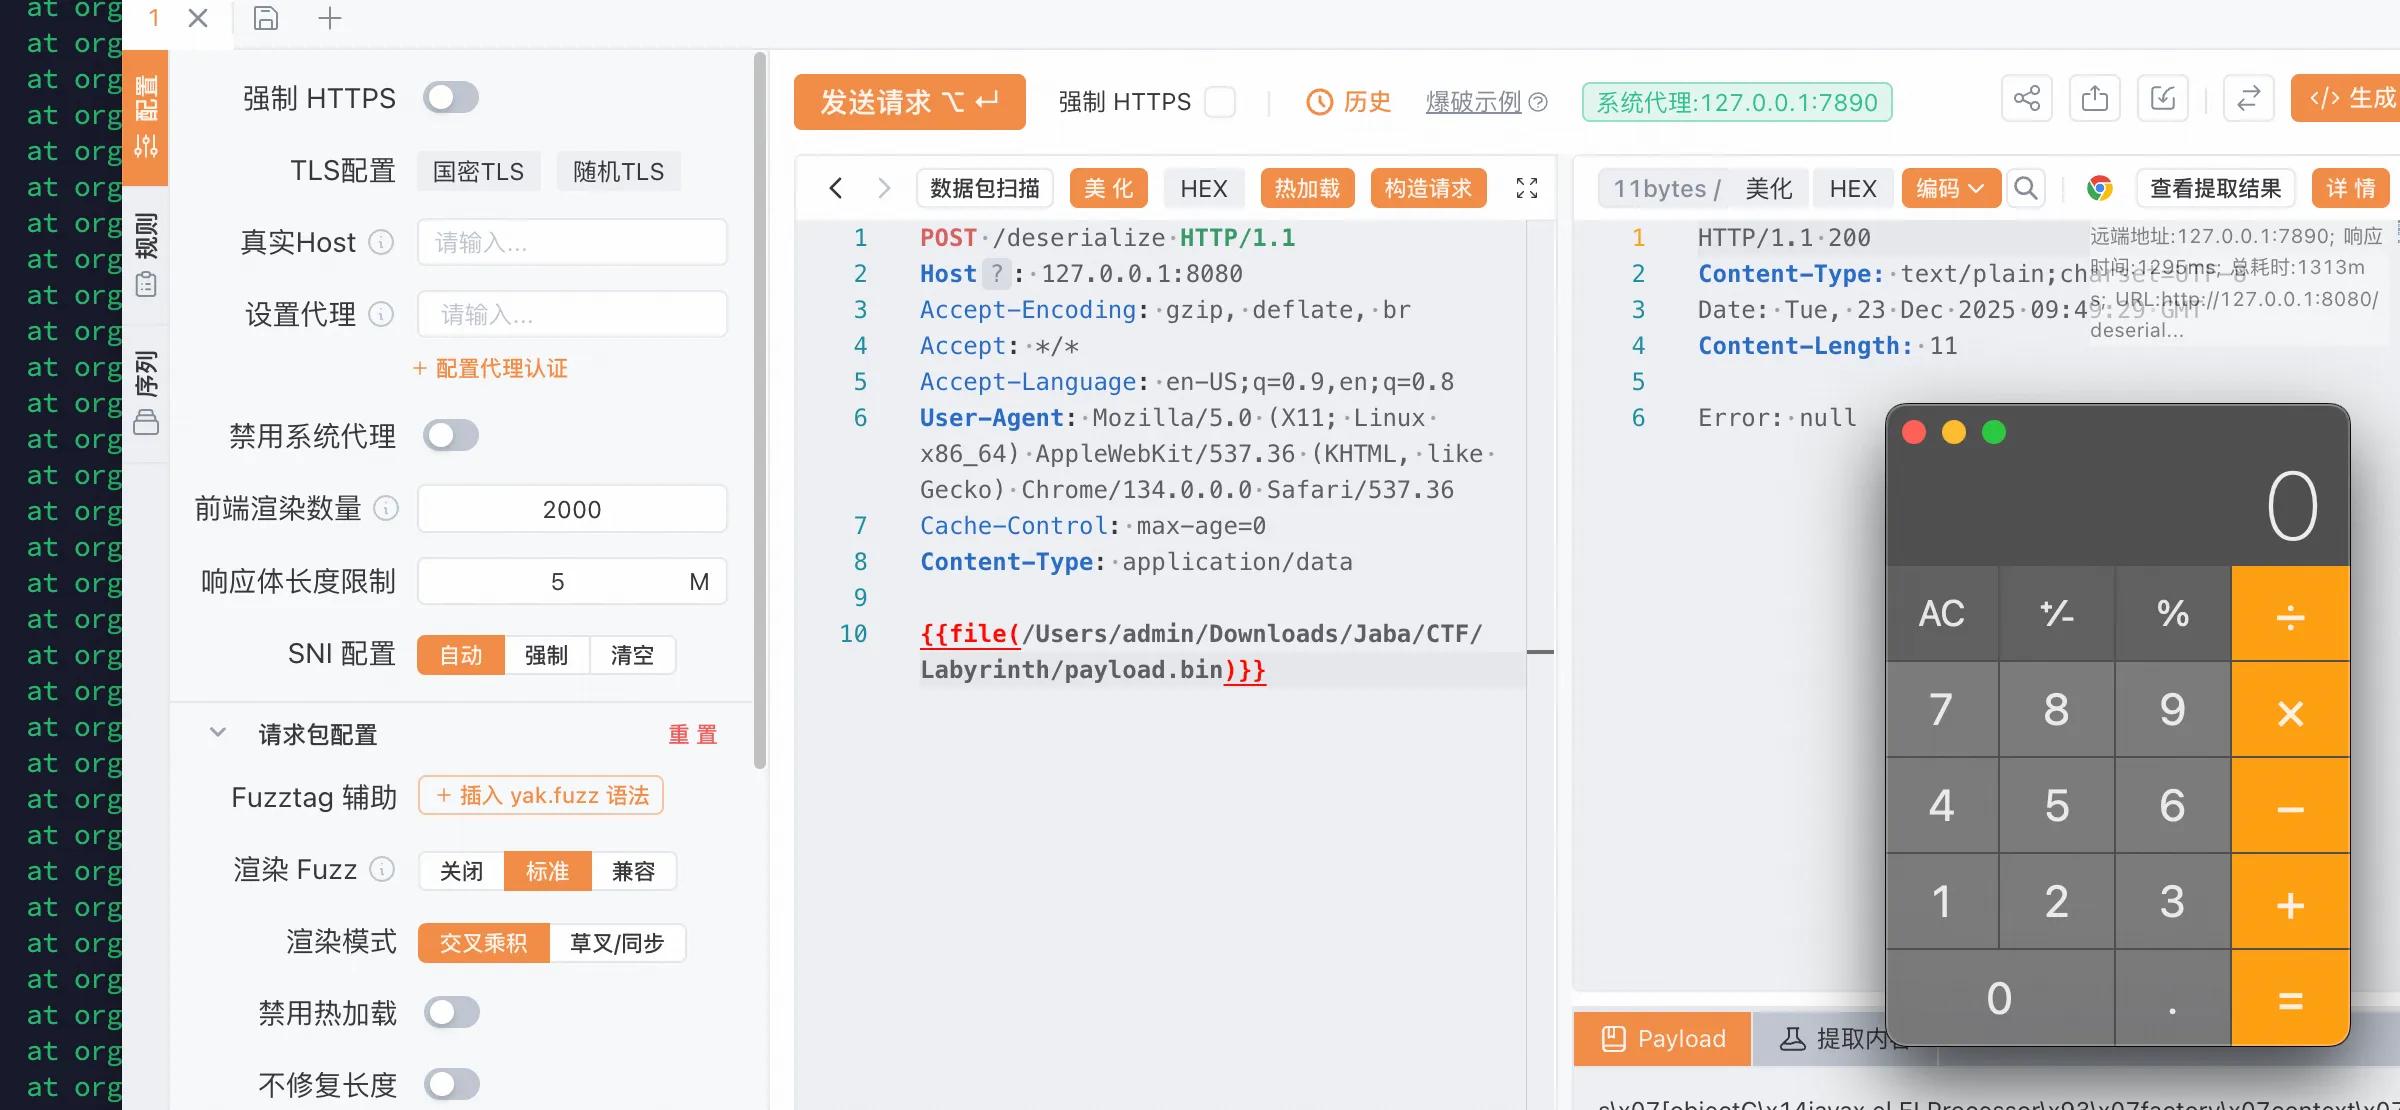2400x1110 pixels.
Task: Click the import icon beside export
Action: [2163, 99]
